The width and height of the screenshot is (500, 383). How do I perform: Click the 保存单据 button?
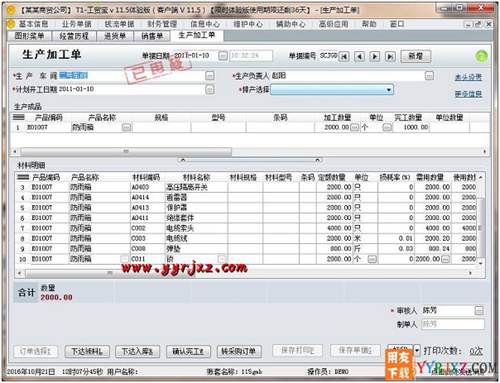tap(355, 350)
